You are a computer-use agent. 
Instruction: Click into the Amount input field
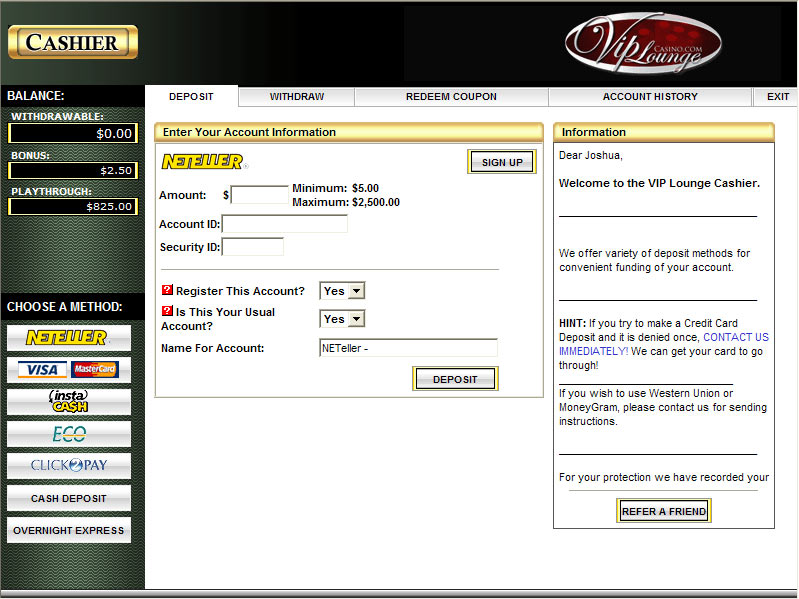[x=259, y=195]
